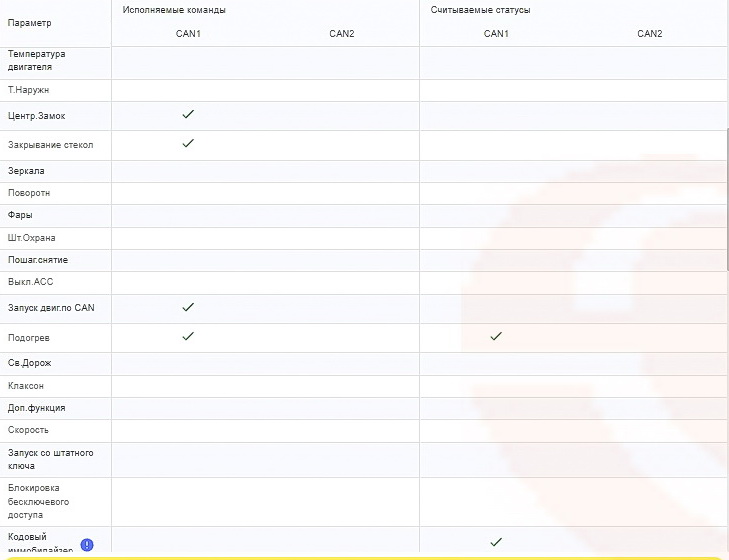Image resolution: width=729 pixels, height=560 pixels.
Task: Click the Подогрев CAN1 status checkmark
Action: (x=496, y=336)
